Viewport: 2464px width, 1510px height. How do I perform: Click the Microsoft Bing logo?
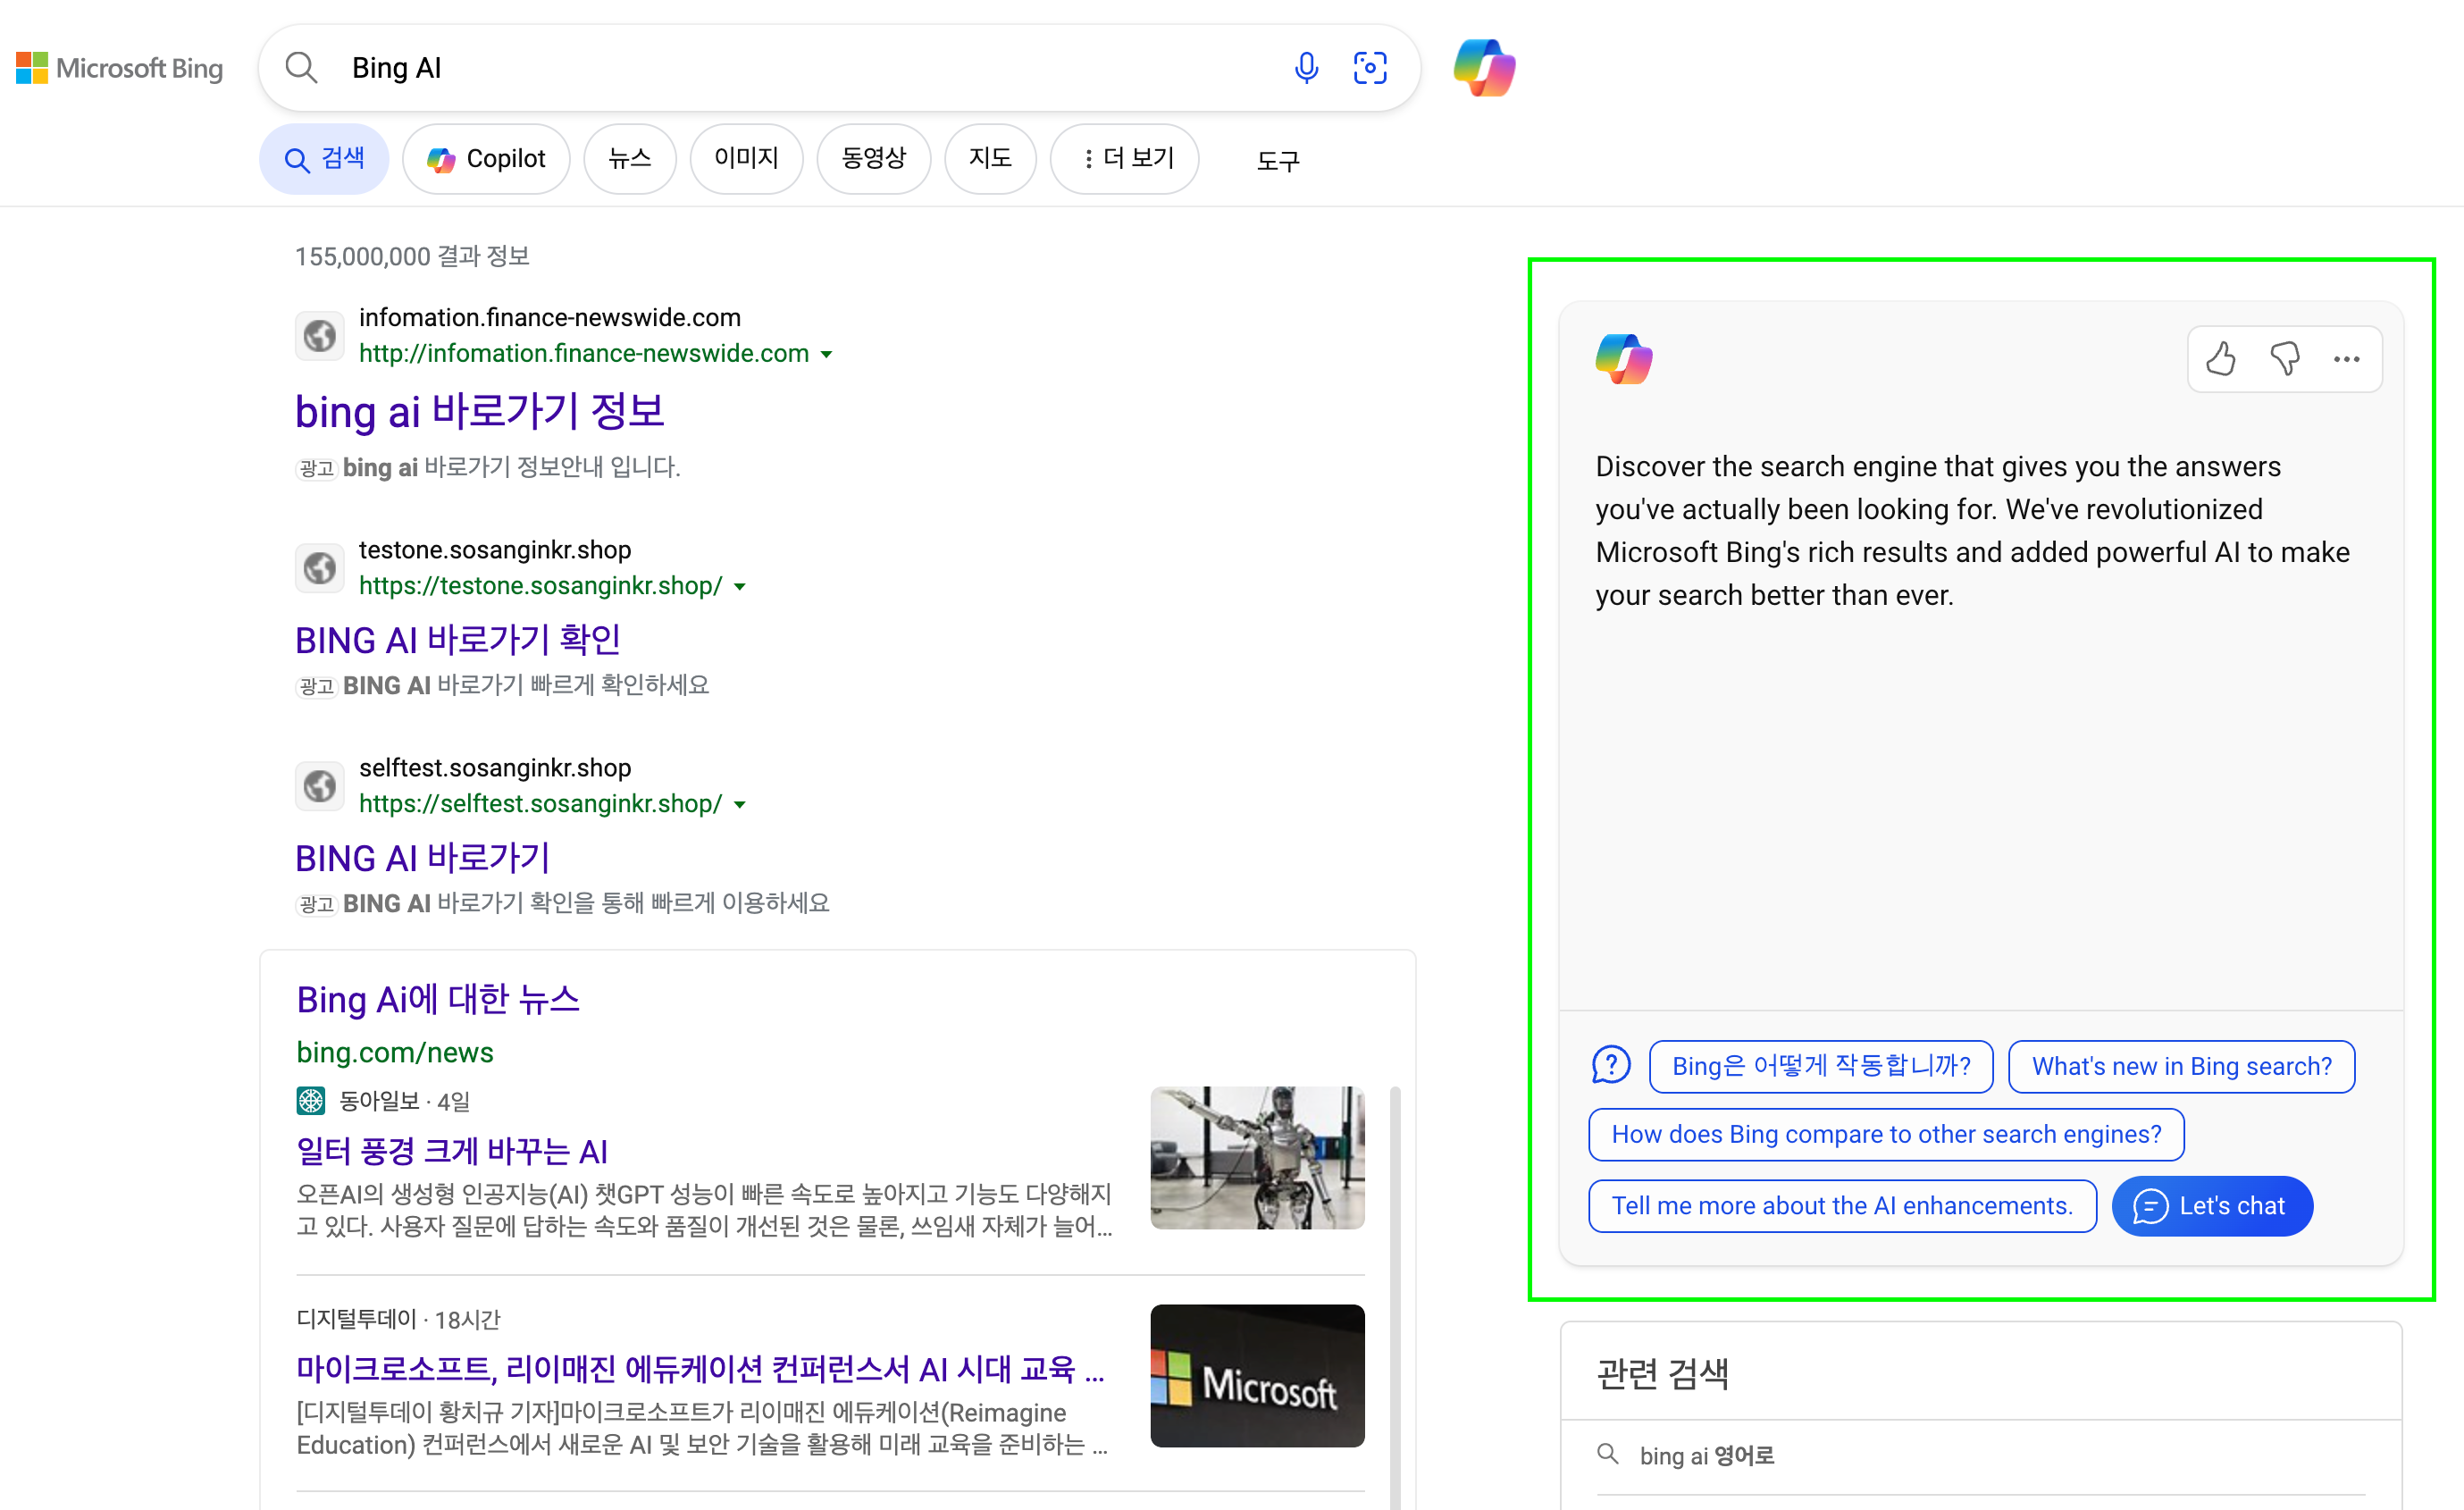tap(120, 68)
